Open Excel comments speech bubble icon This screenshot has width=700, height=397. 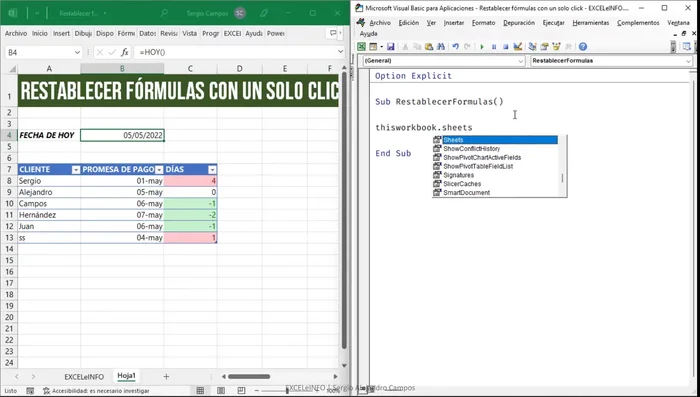(333, 33)
